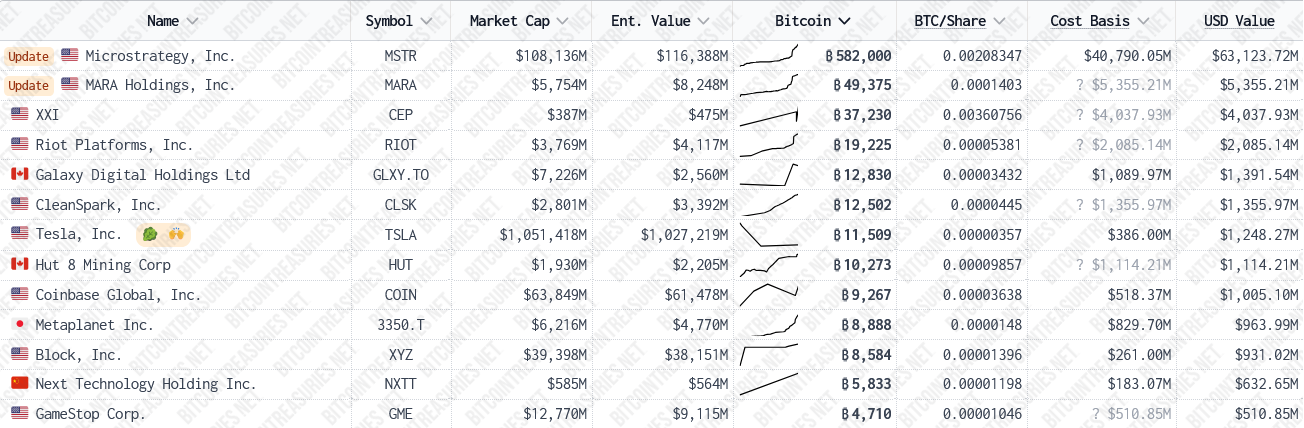Click the Bitcoin column header sort arrow
Screen dimensions: 1304x428
pyautogui.click(x=845, y=21)
